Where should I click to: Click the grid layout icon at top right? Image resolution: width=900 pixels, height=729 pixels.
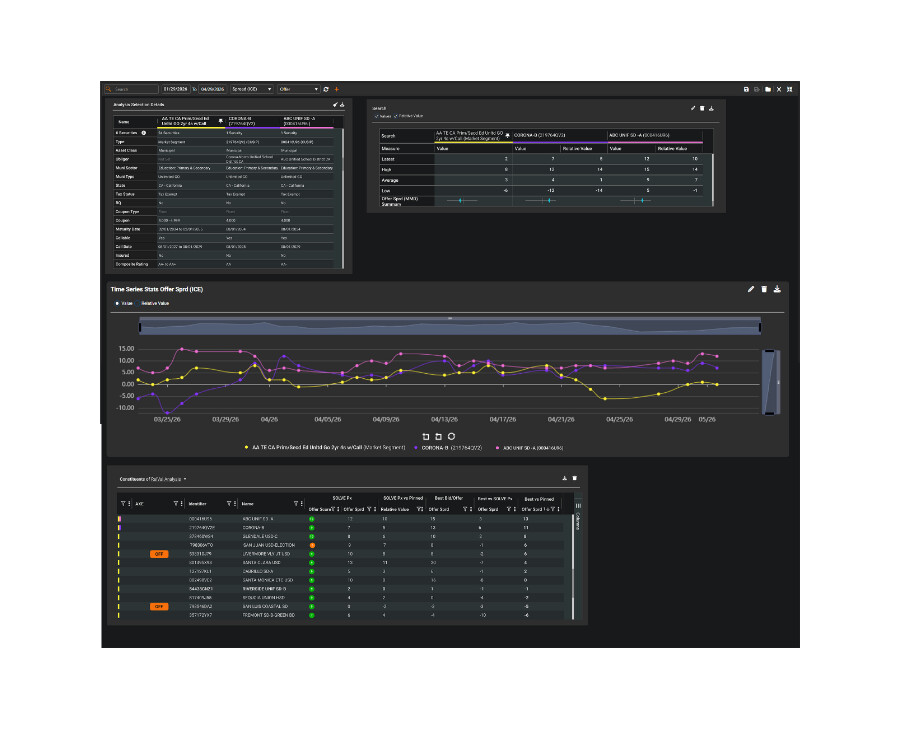[x=790, y=89]
